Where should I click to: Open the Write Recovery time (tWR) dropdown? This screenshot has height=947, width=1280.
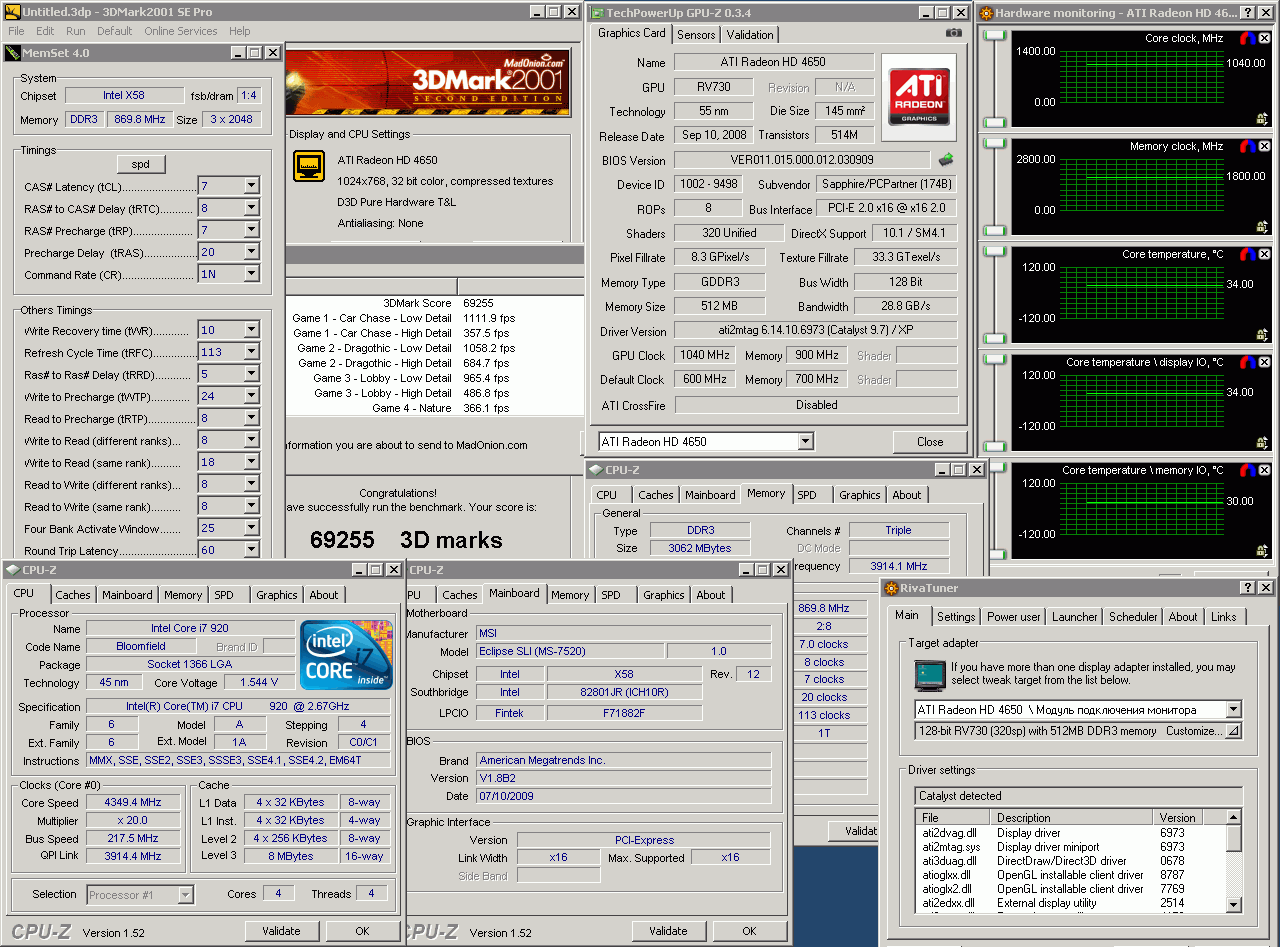[x=251, y=330]
